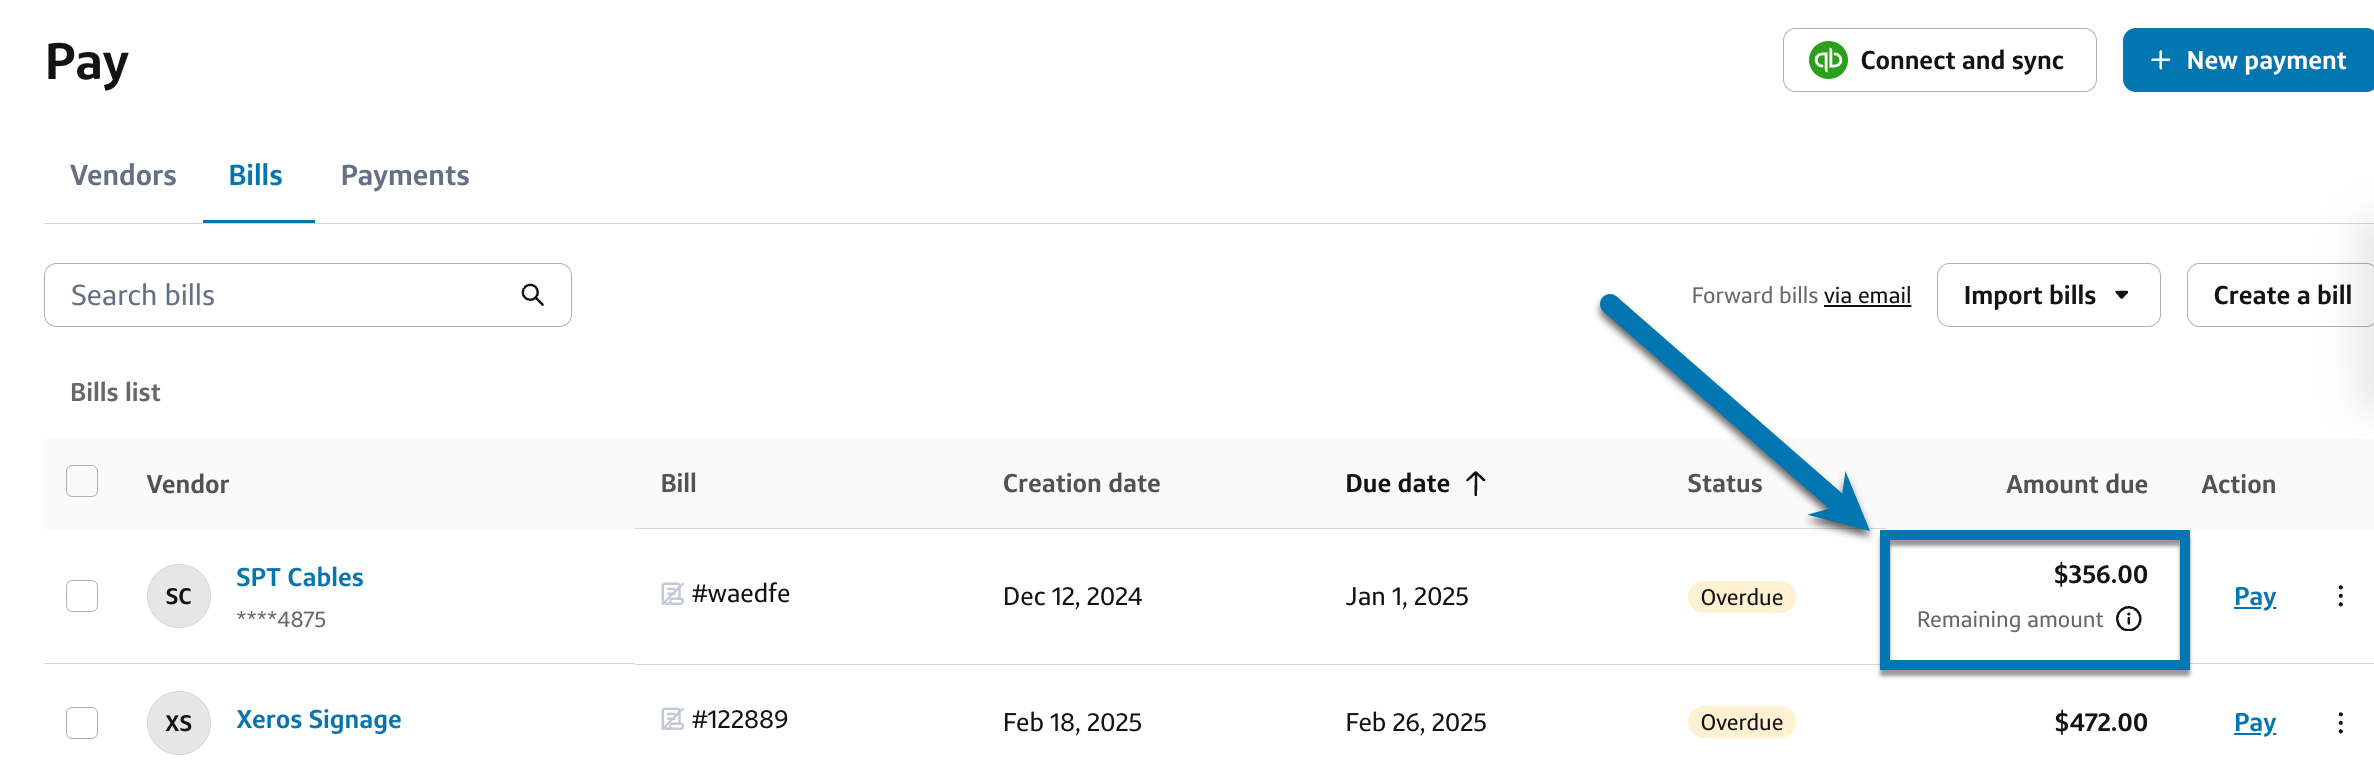This screenshot has height=780, width=2374.
Task: Switch to the Vendors tab
Action: (x=123, y=175)
